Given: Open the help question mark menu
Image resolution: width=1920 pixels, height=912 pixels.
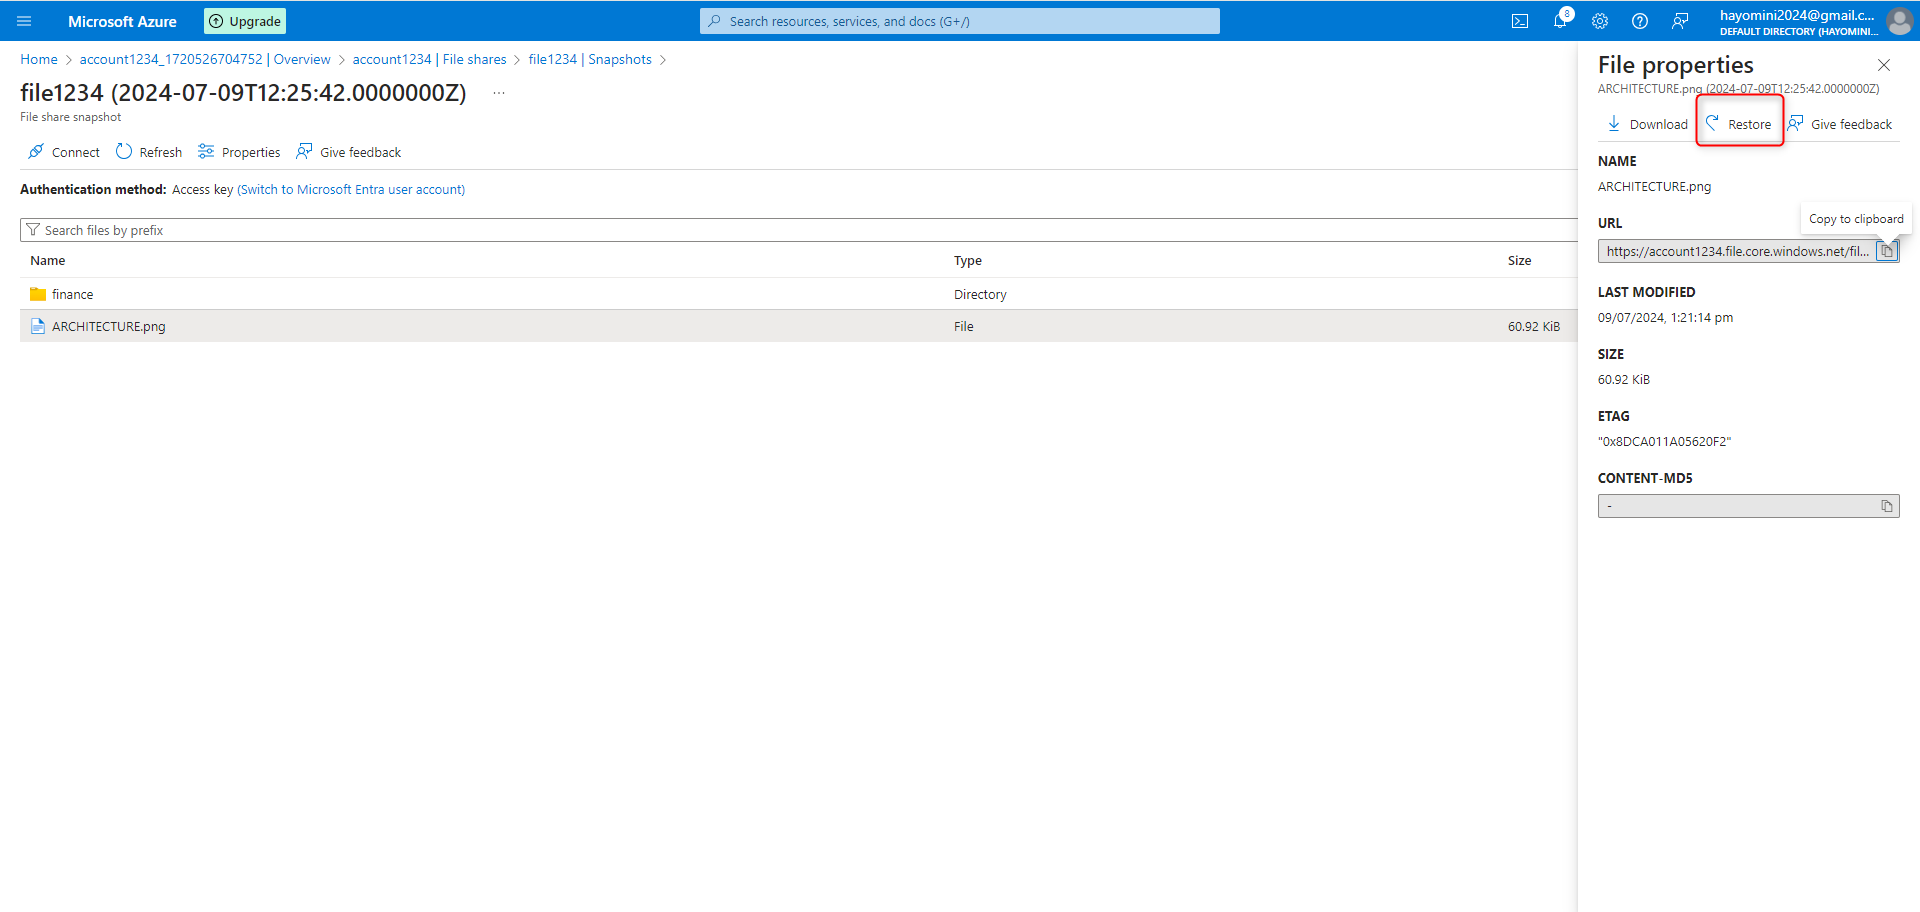Looking at the screenshot, I should pyautogui.click(x=1640, y=21).
